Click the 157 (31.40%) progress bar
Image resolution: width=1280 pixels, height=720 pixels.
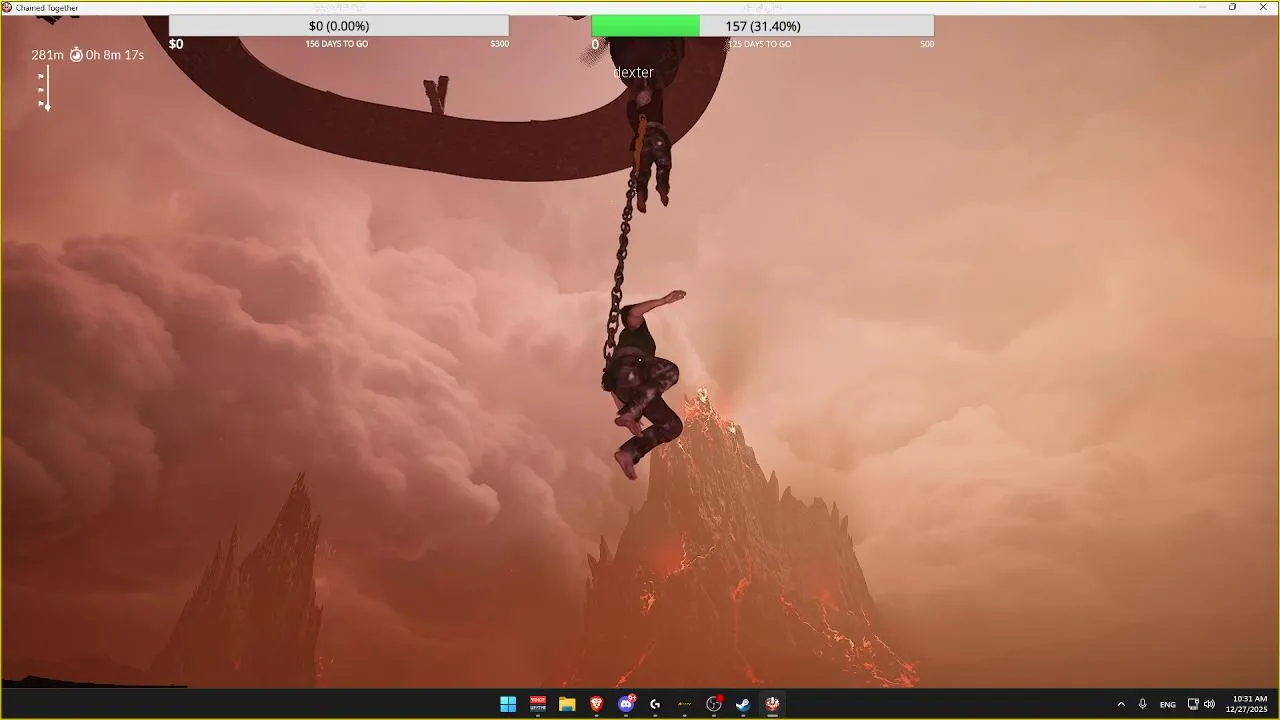(x=762, y=26)
